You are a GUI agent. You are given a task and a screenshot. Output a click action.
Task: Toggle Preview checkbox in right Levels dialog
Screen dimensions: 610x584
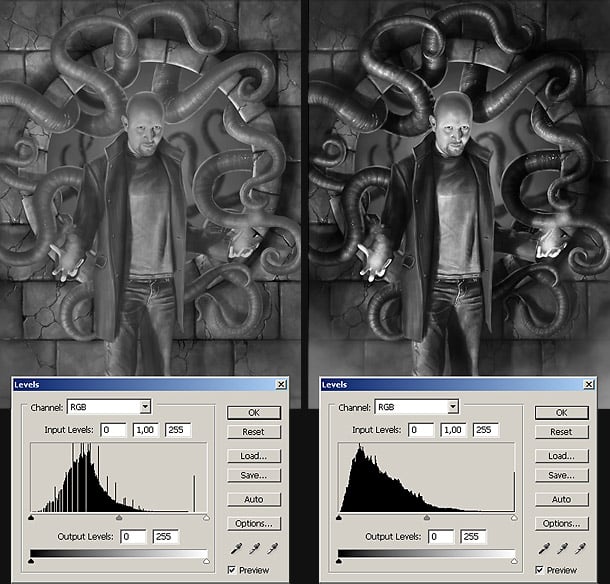coord(540,570)
